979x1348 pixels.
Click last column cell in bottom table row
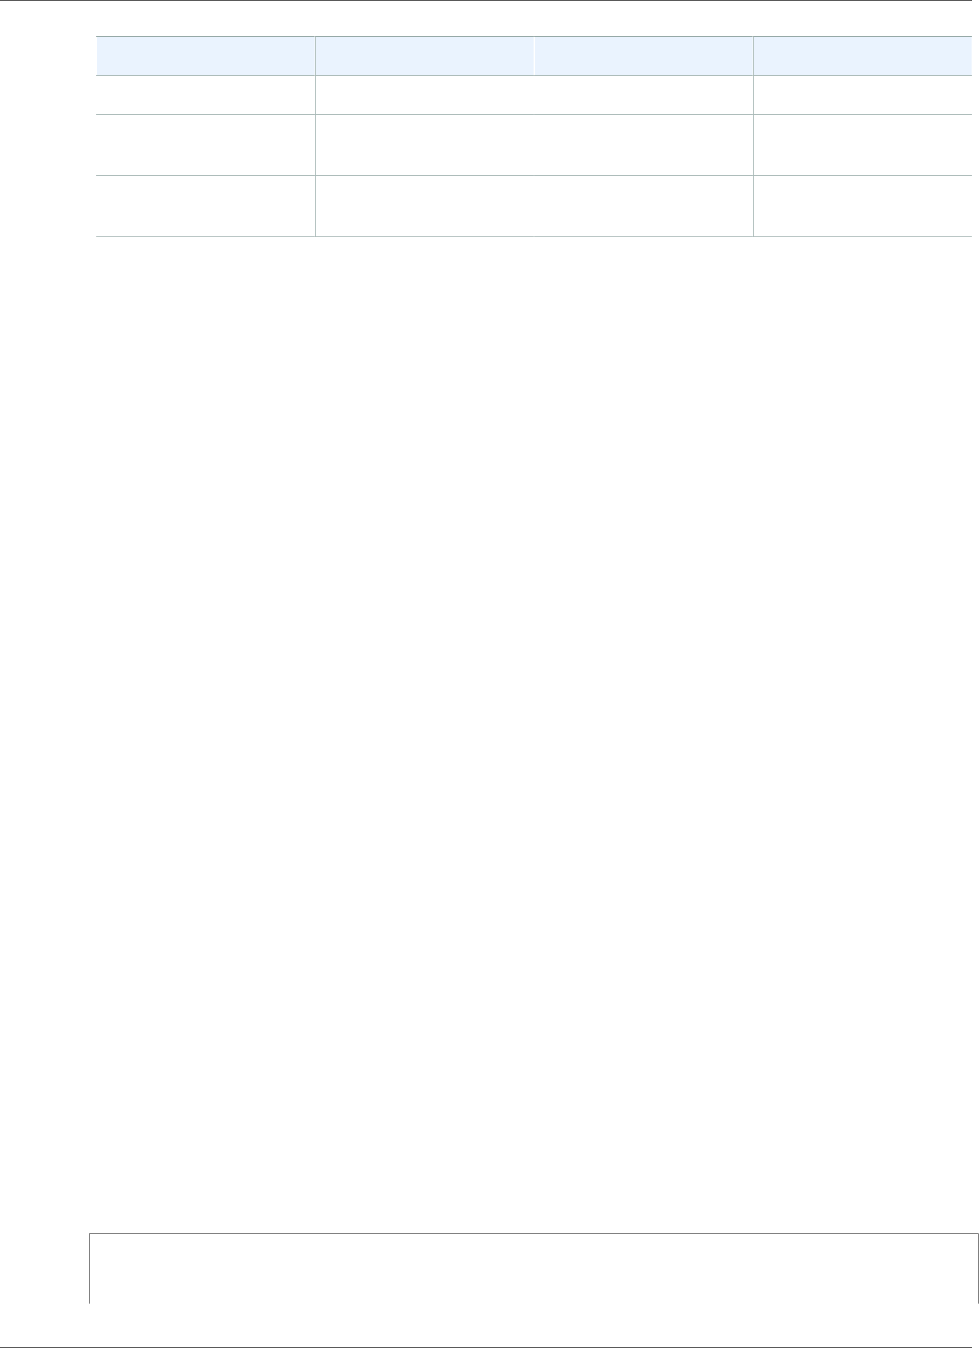point(862,206)
